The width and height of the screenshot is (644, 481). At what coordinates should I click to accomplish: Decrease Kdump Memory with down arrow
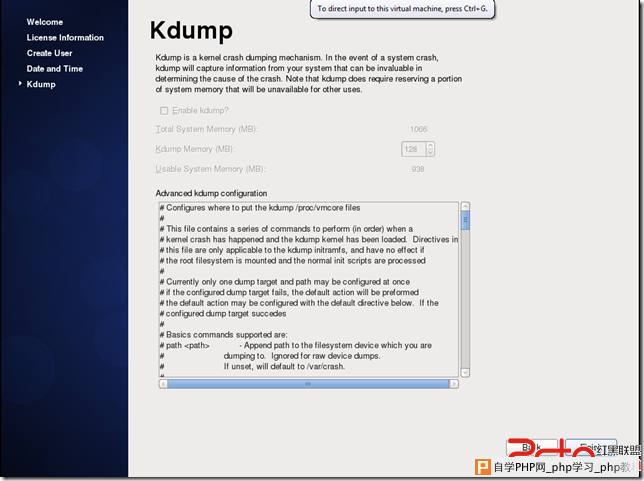pos(430,153)
